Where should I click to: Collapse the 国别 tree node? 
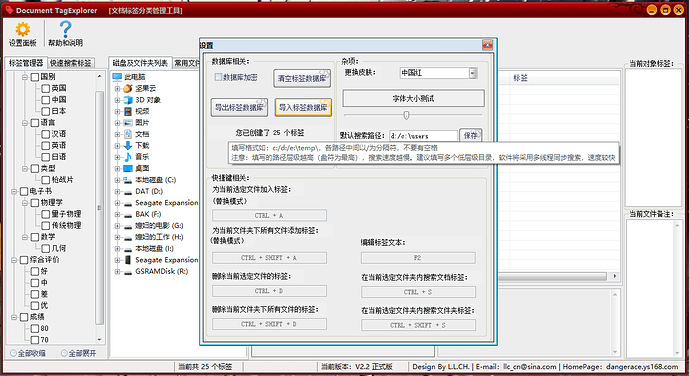tap(25, 77)
